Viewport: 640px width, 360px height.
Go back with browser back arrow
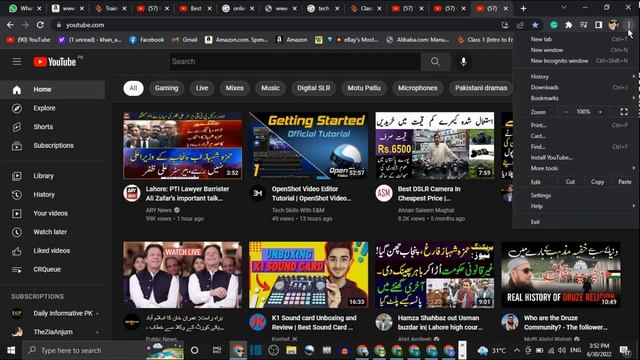10,25
